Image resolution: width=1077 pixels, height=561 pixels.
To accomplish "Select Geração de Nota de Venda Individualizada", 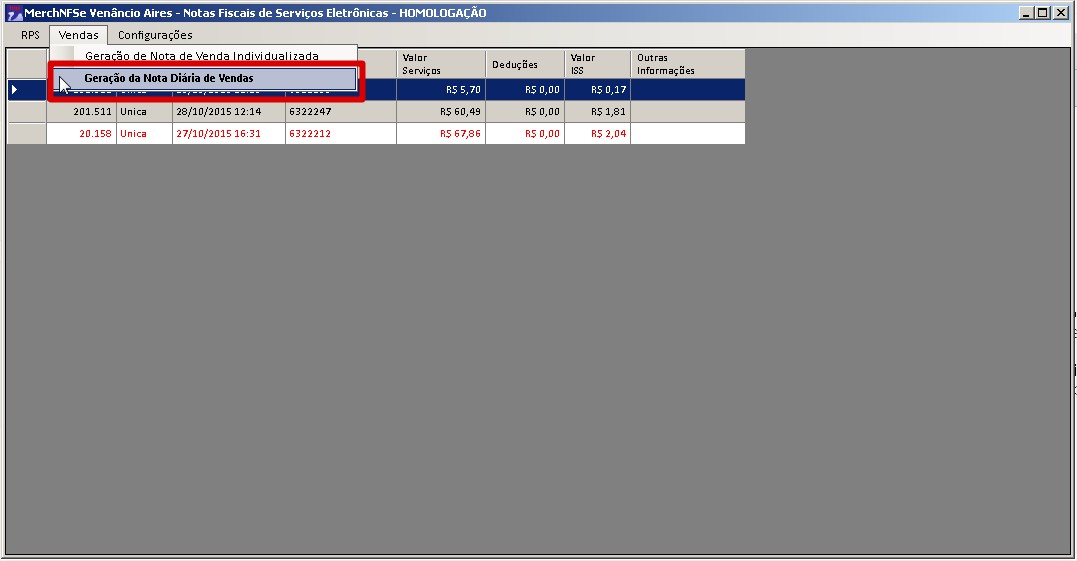I will [x=201, y=56].
